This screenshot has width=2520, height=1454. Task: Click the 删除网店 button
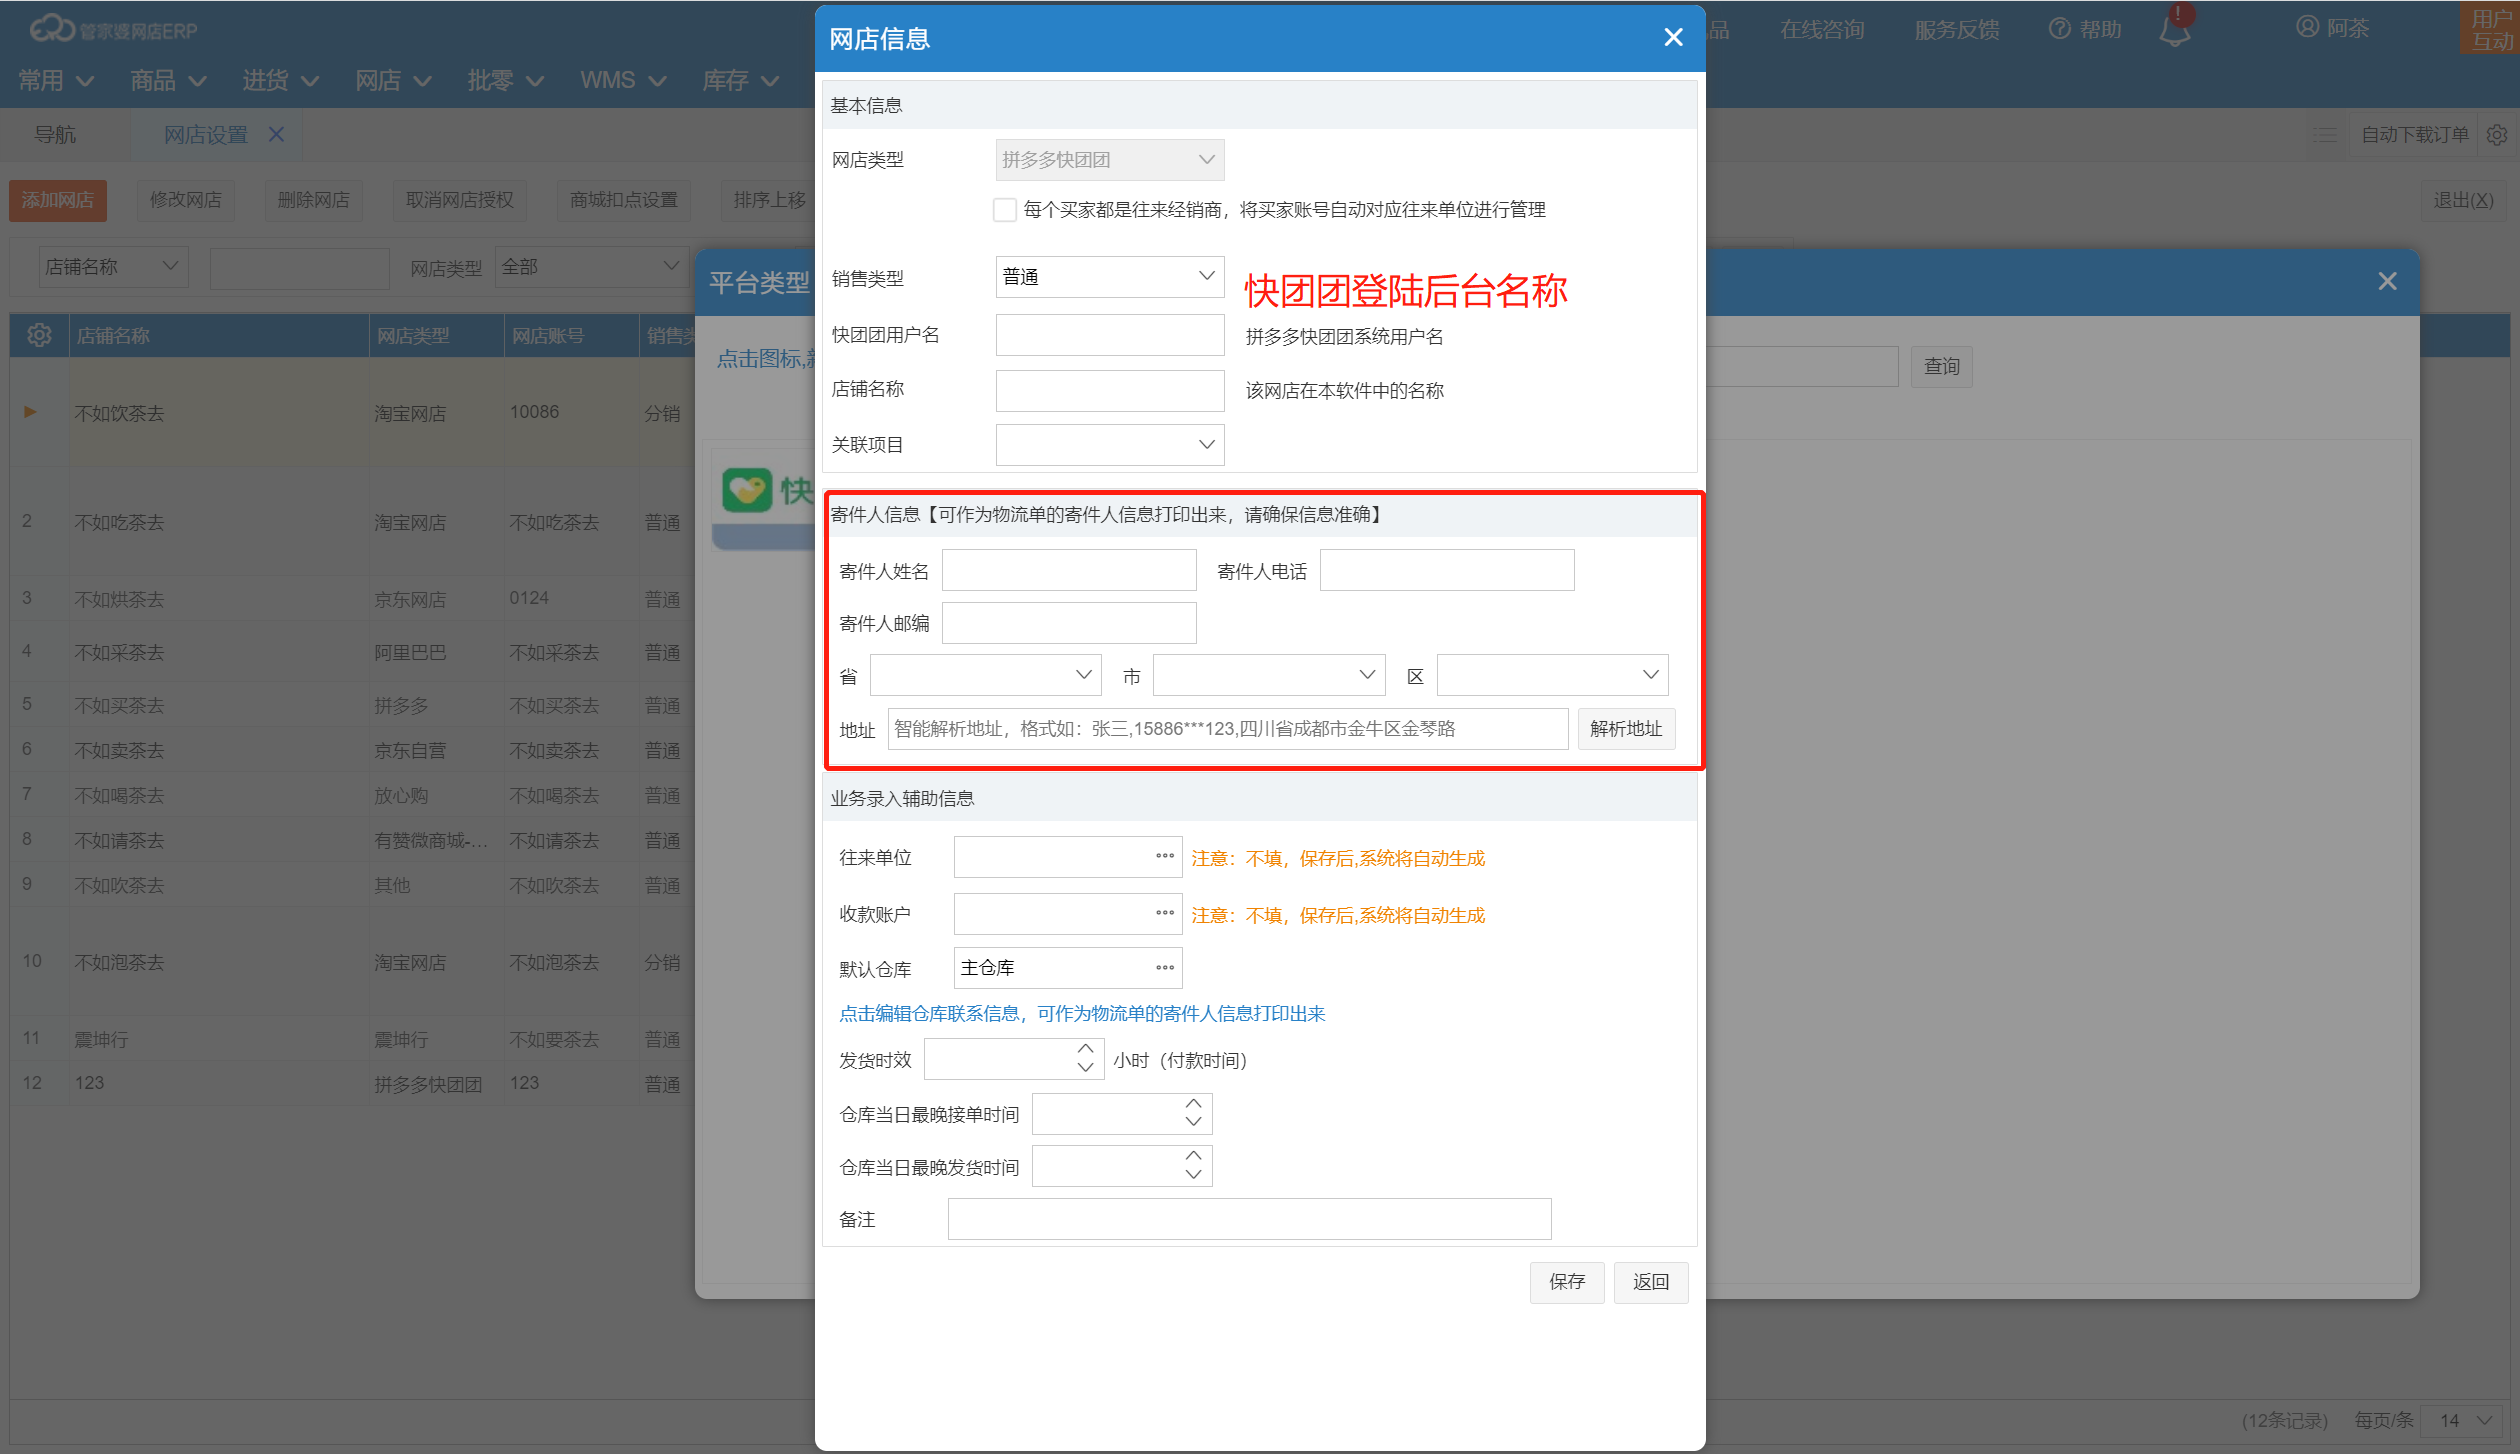pyautogui.click(x=314, y=200)
